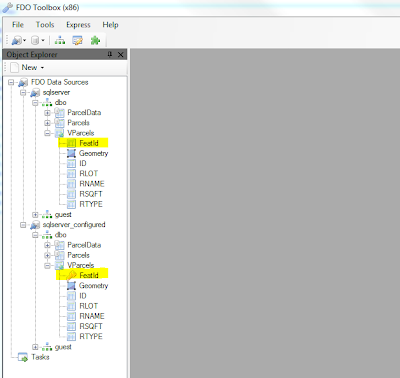Image resolution: width=400 pixels, height=378 pixels.
Task: Collapse VParcels under sqlserver_configured
Action: [x=47, y=266]
